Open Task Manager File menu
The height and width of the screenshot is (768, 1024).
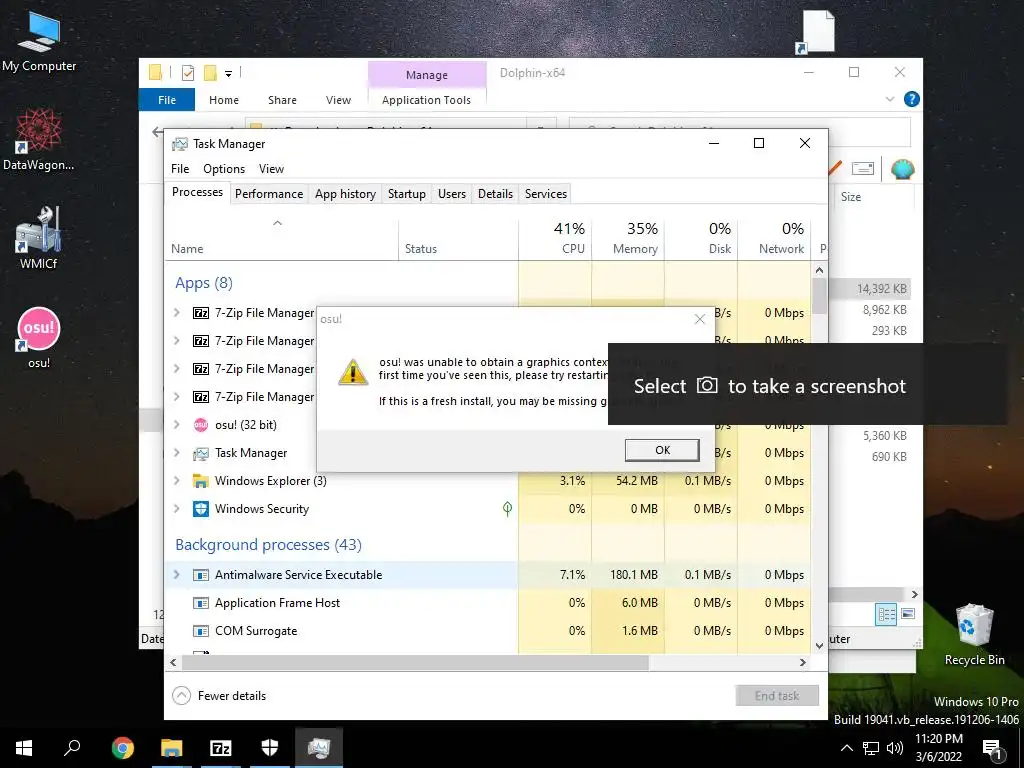[x=180, y=168]
